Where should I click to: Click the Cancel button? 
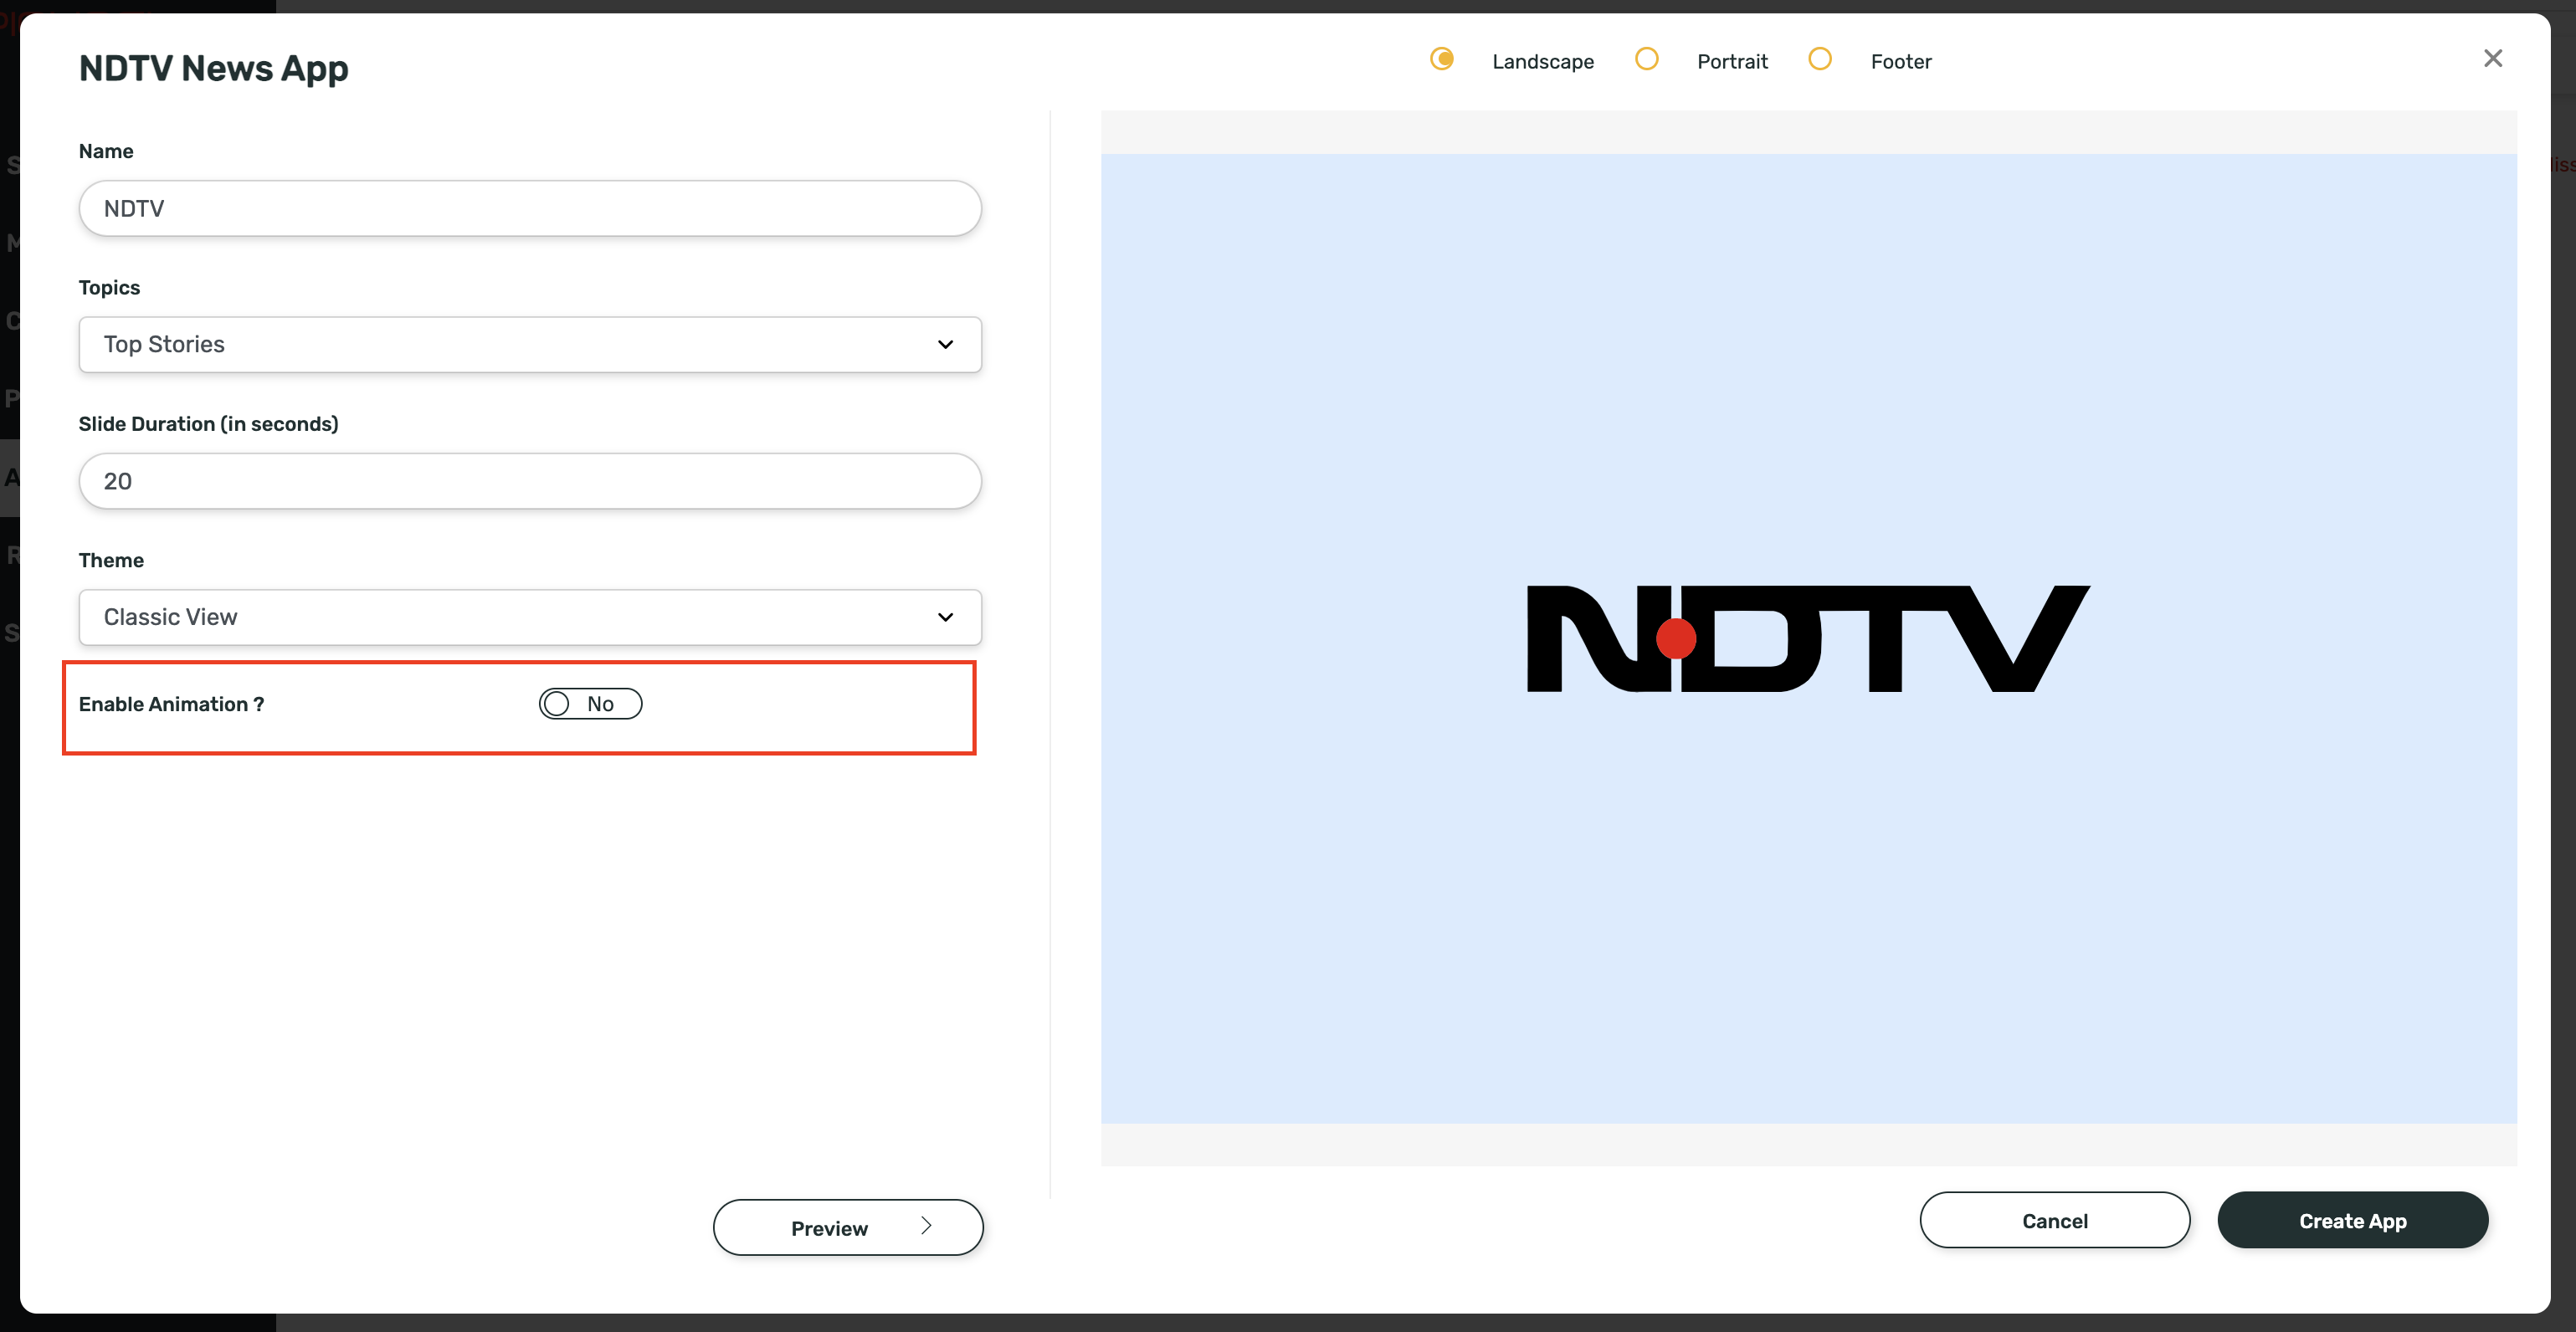coord(2055,1220)
